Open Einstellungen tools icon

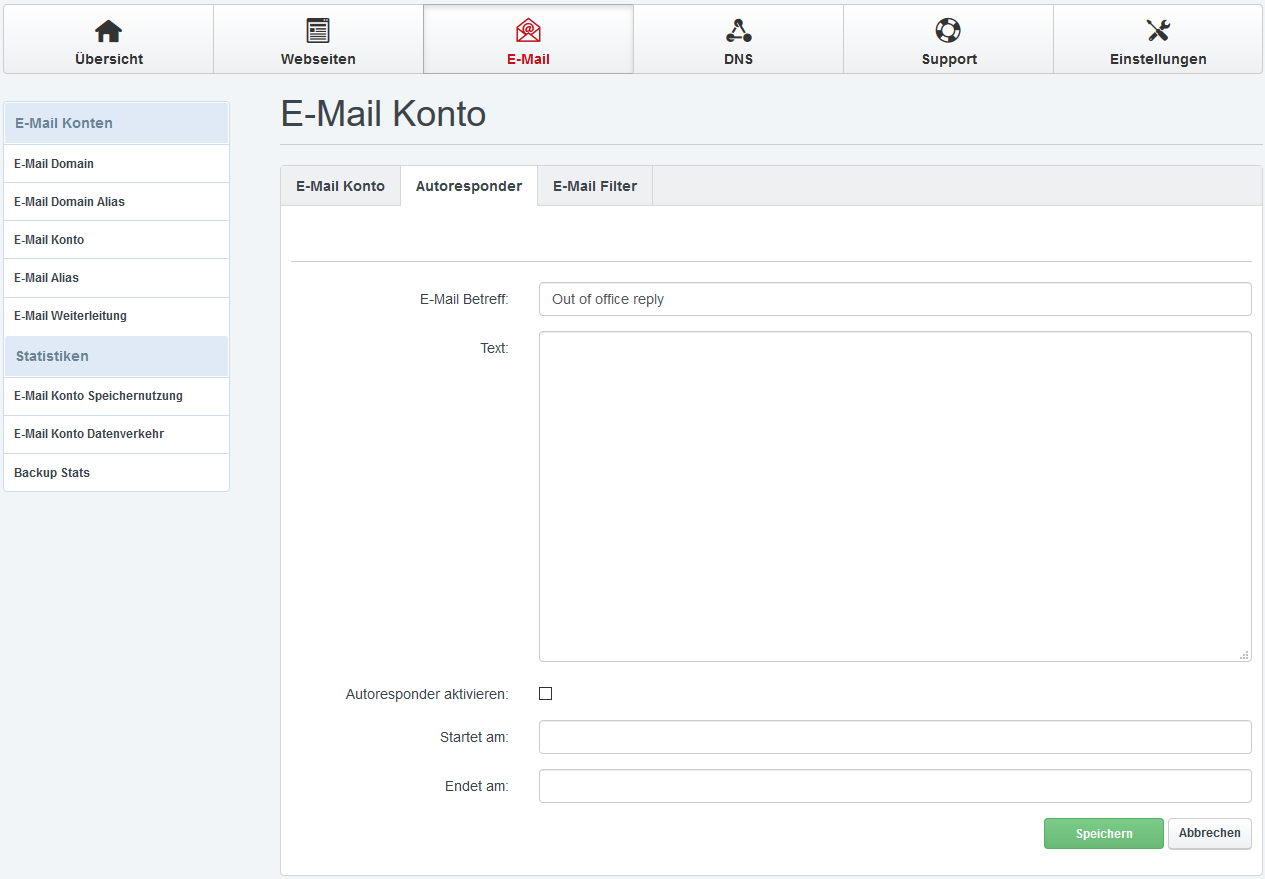pos(1158,31)
